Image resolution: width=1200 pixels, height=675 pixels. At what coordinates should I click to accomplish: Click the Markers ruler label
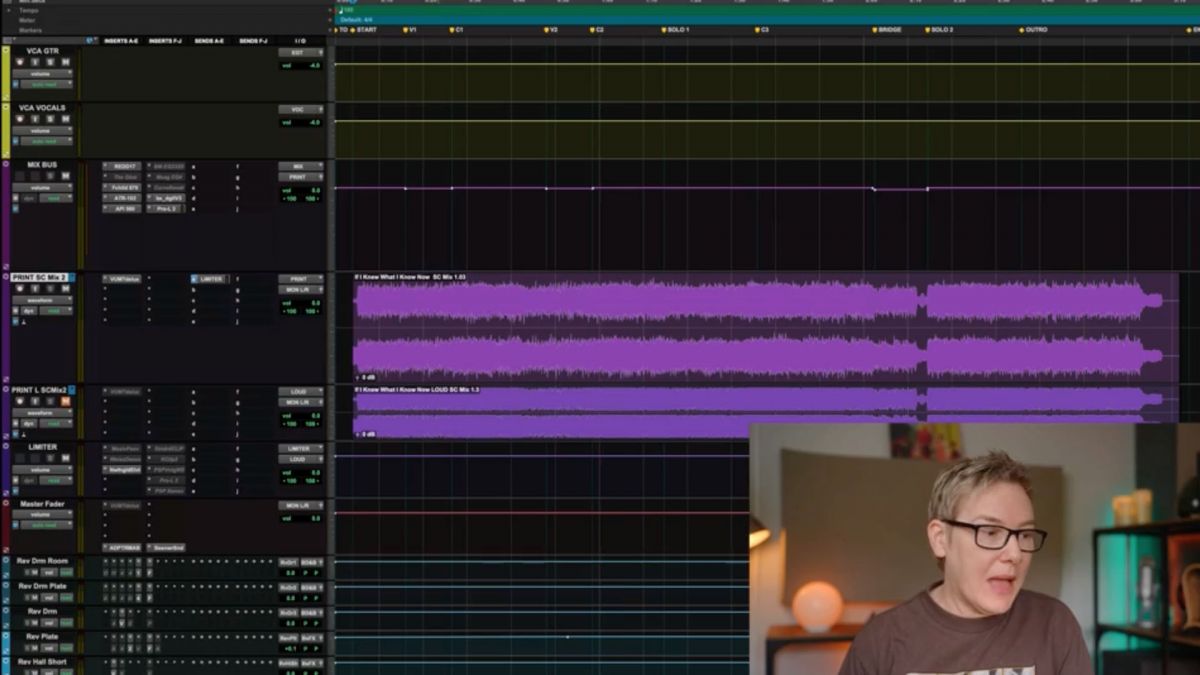coord(30,29)
